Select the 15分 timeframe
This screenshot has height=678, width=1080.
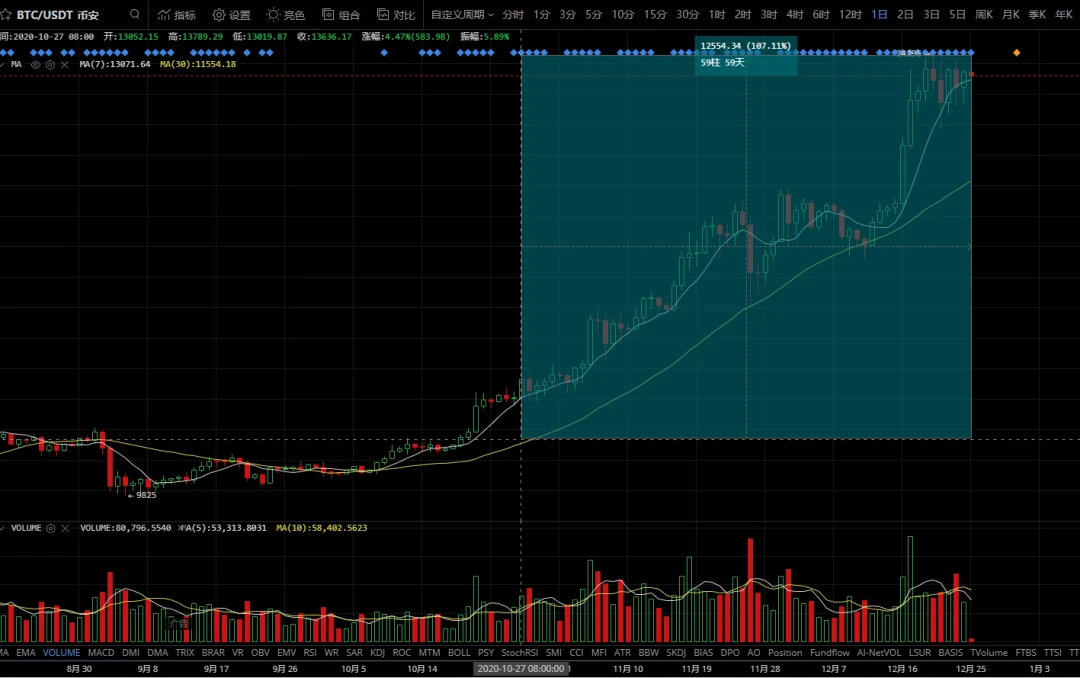(x=655, y=14)
